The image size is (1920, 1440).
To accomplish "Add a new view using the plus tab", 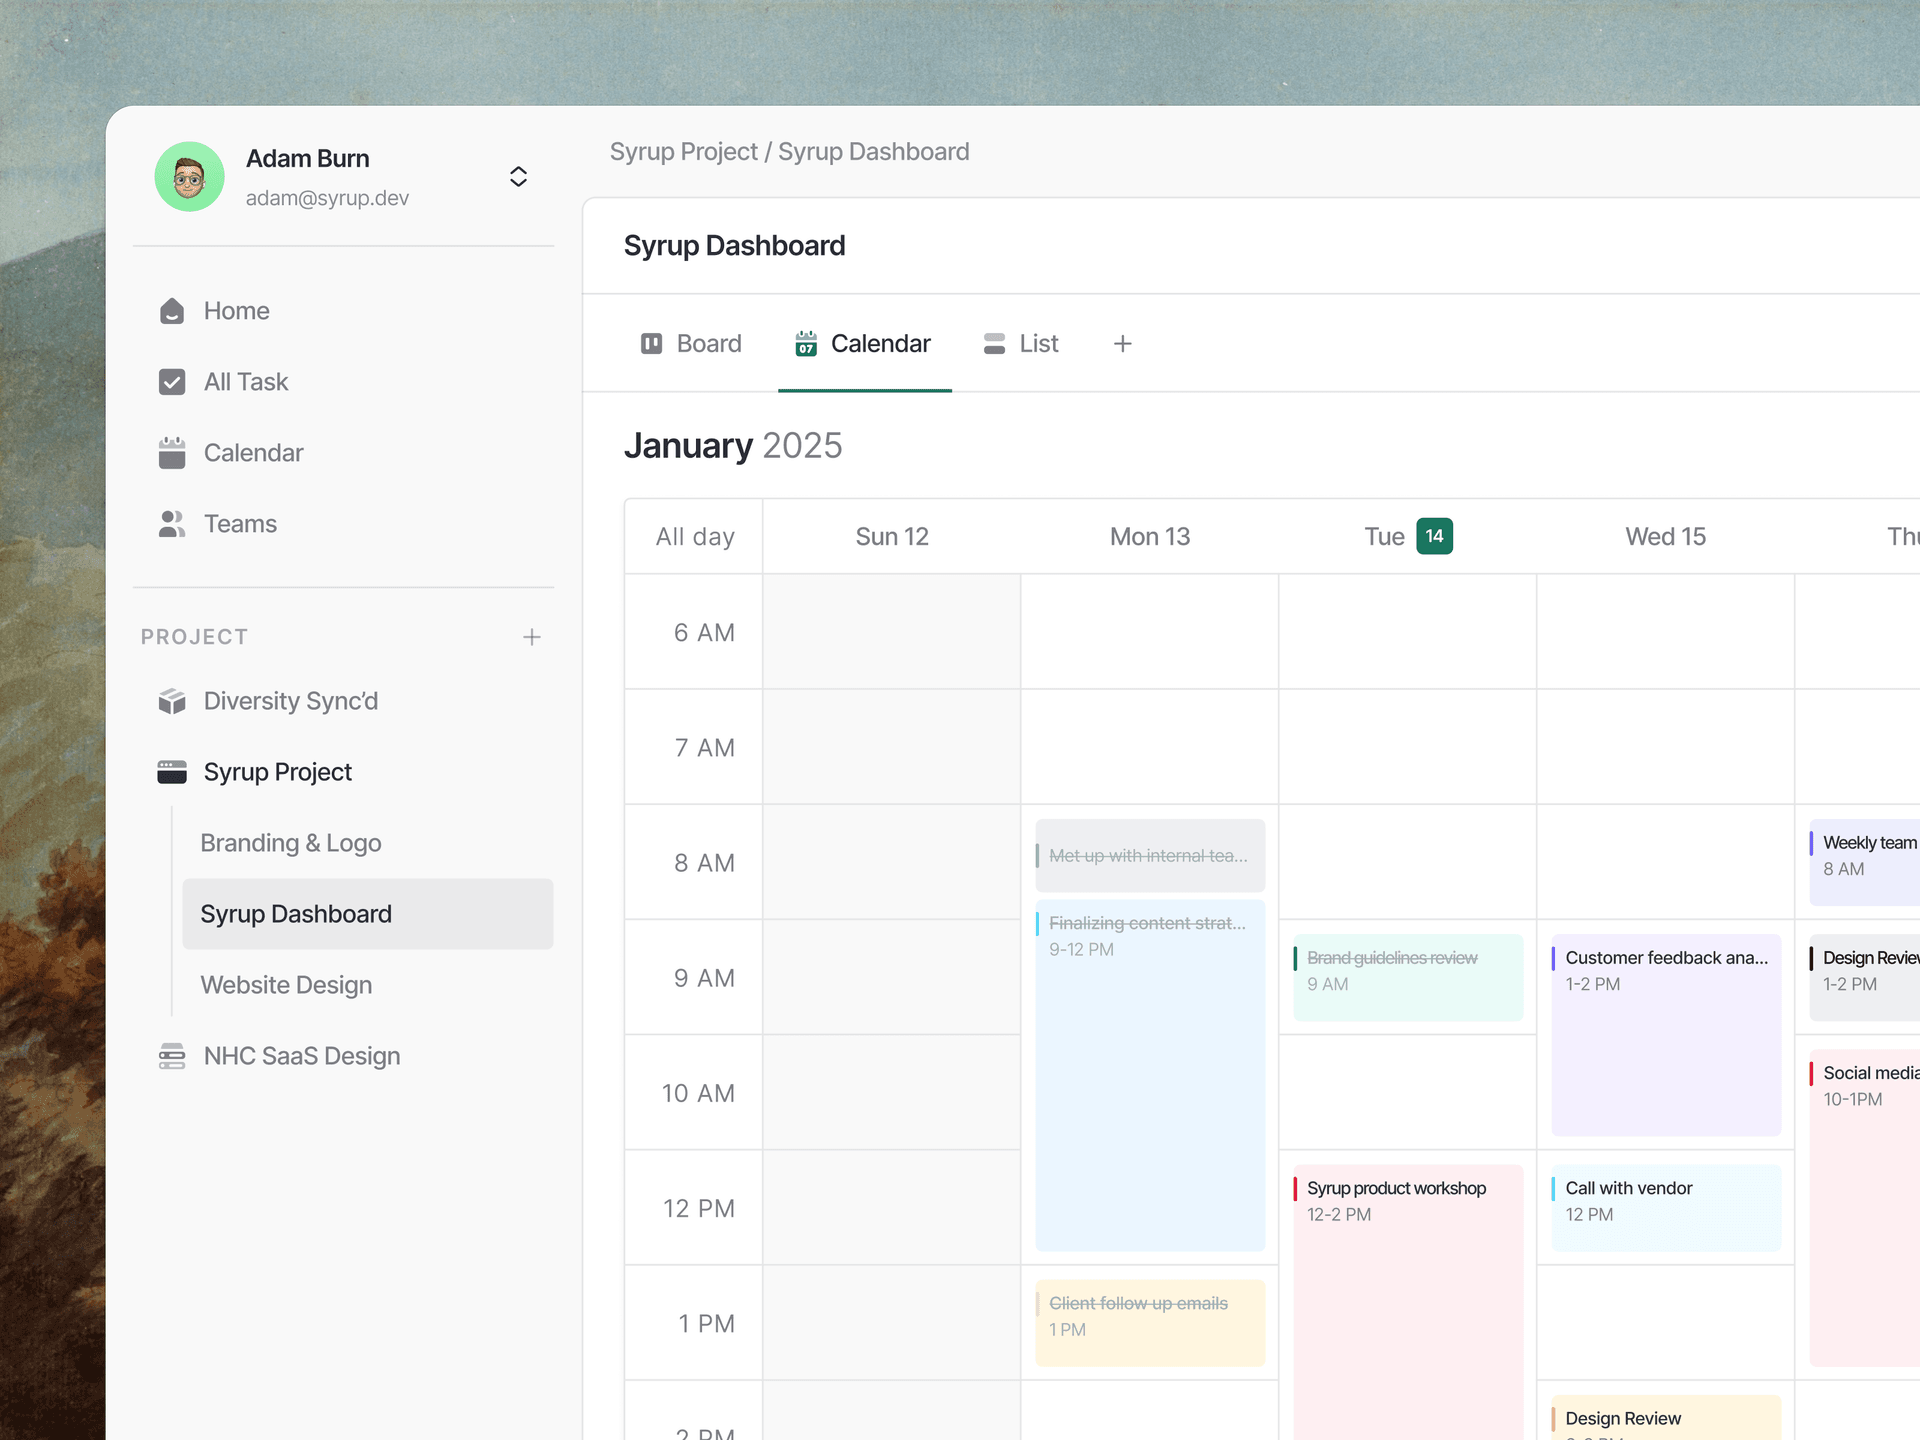I will [1122, 343].
